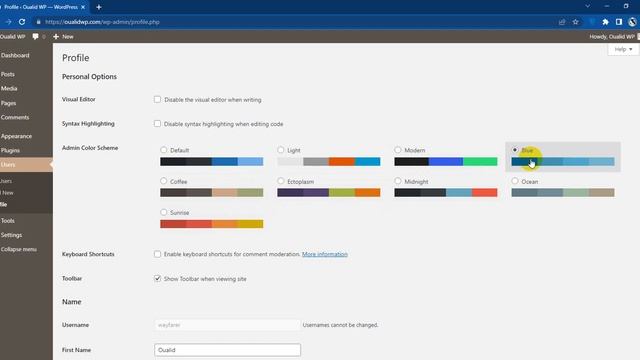Open the Plugins menu
Screen dimensions: 640x360
[10, 150]
